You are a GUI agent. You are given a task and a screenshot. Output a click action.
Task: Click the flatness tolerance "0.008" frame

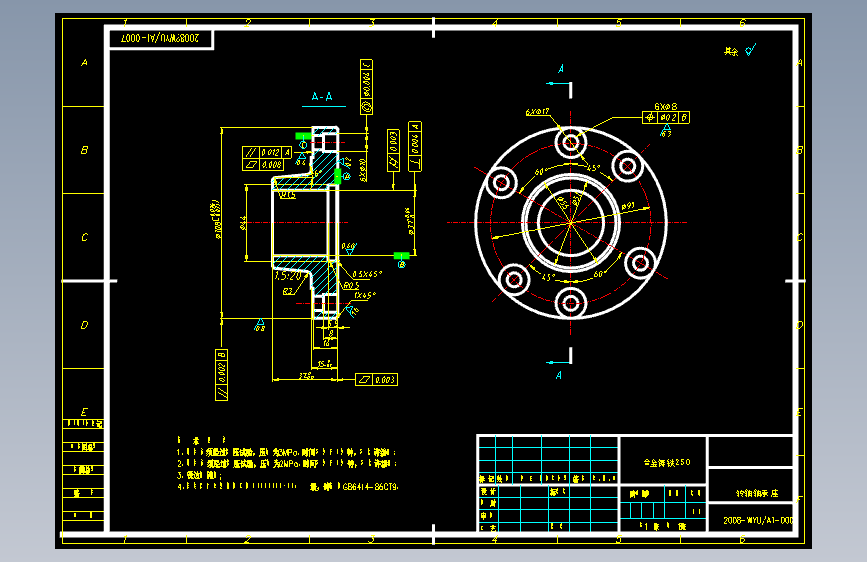click(x=263, y=164)
